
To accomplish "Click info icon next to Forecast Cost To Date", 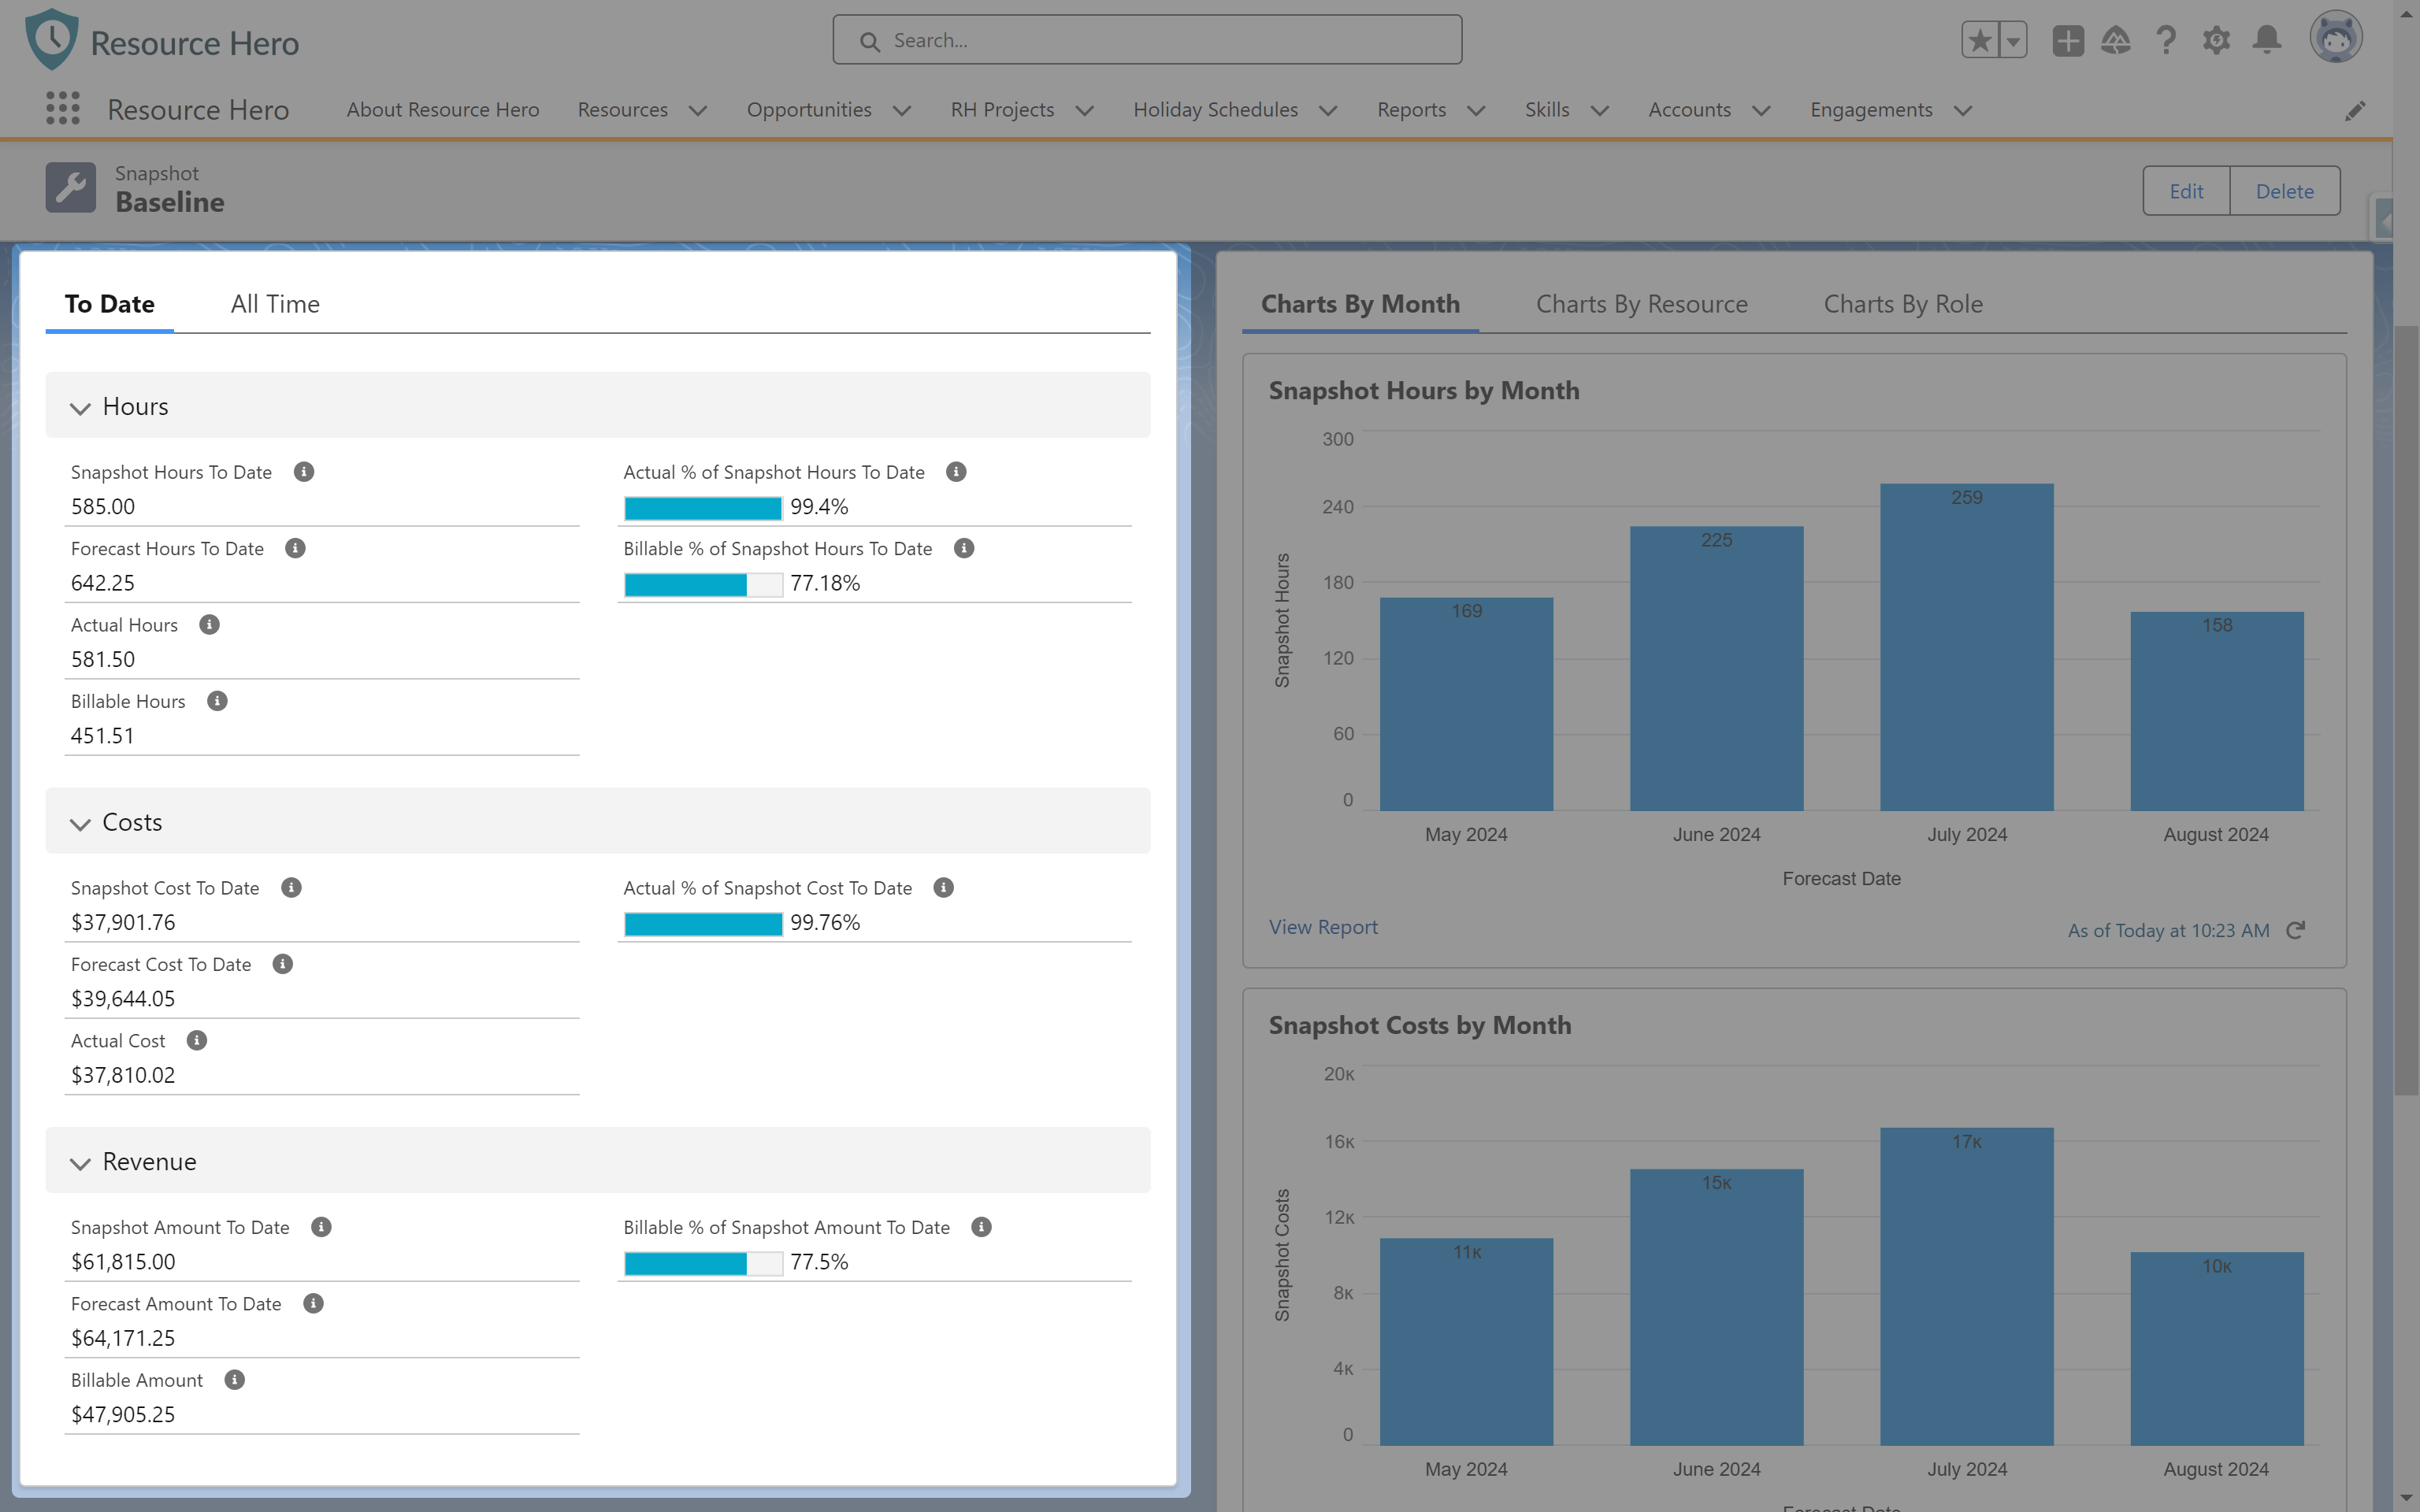I will tap(283, 964).
